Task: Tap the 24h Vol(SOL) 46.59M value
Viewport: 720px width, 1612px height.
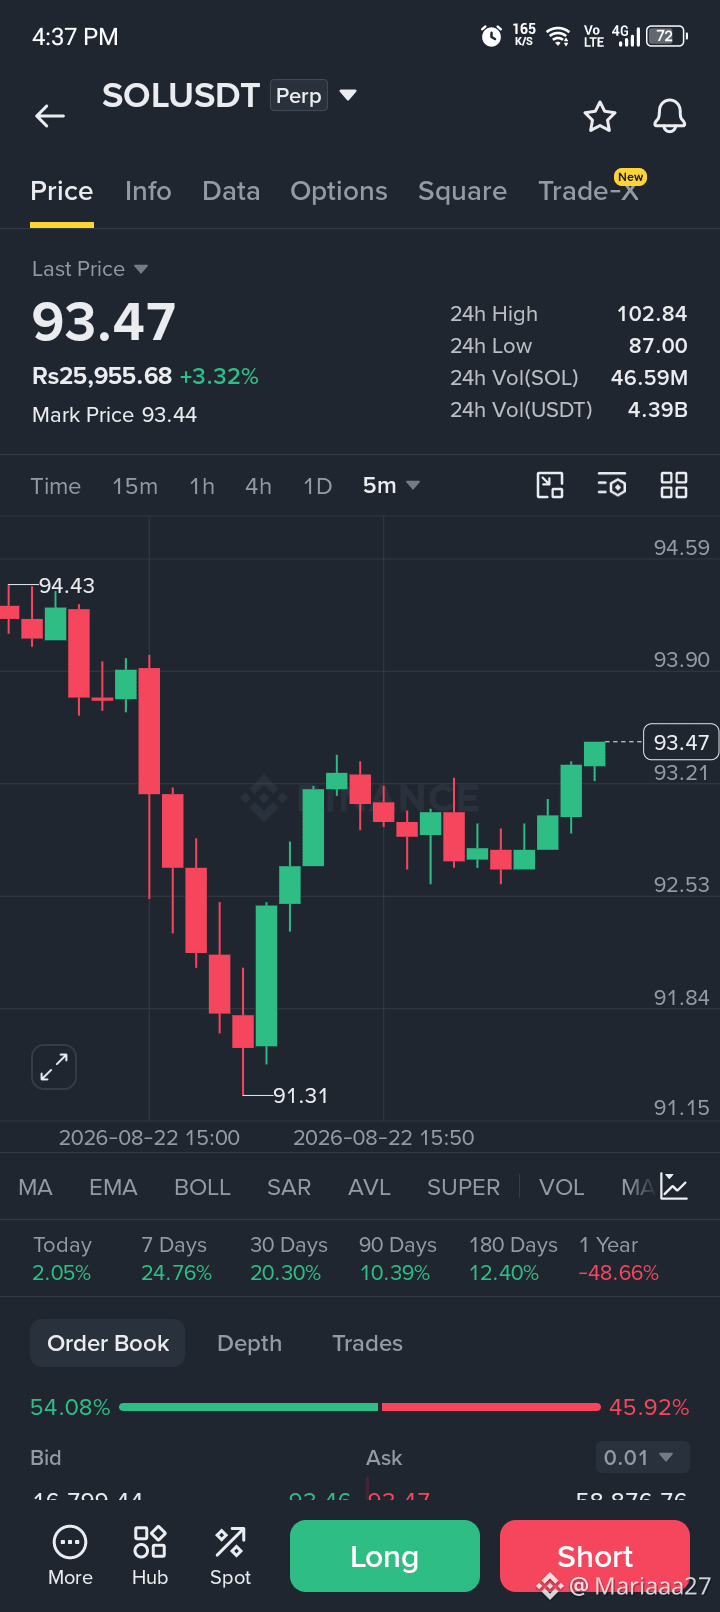Action: coord(649,378)
